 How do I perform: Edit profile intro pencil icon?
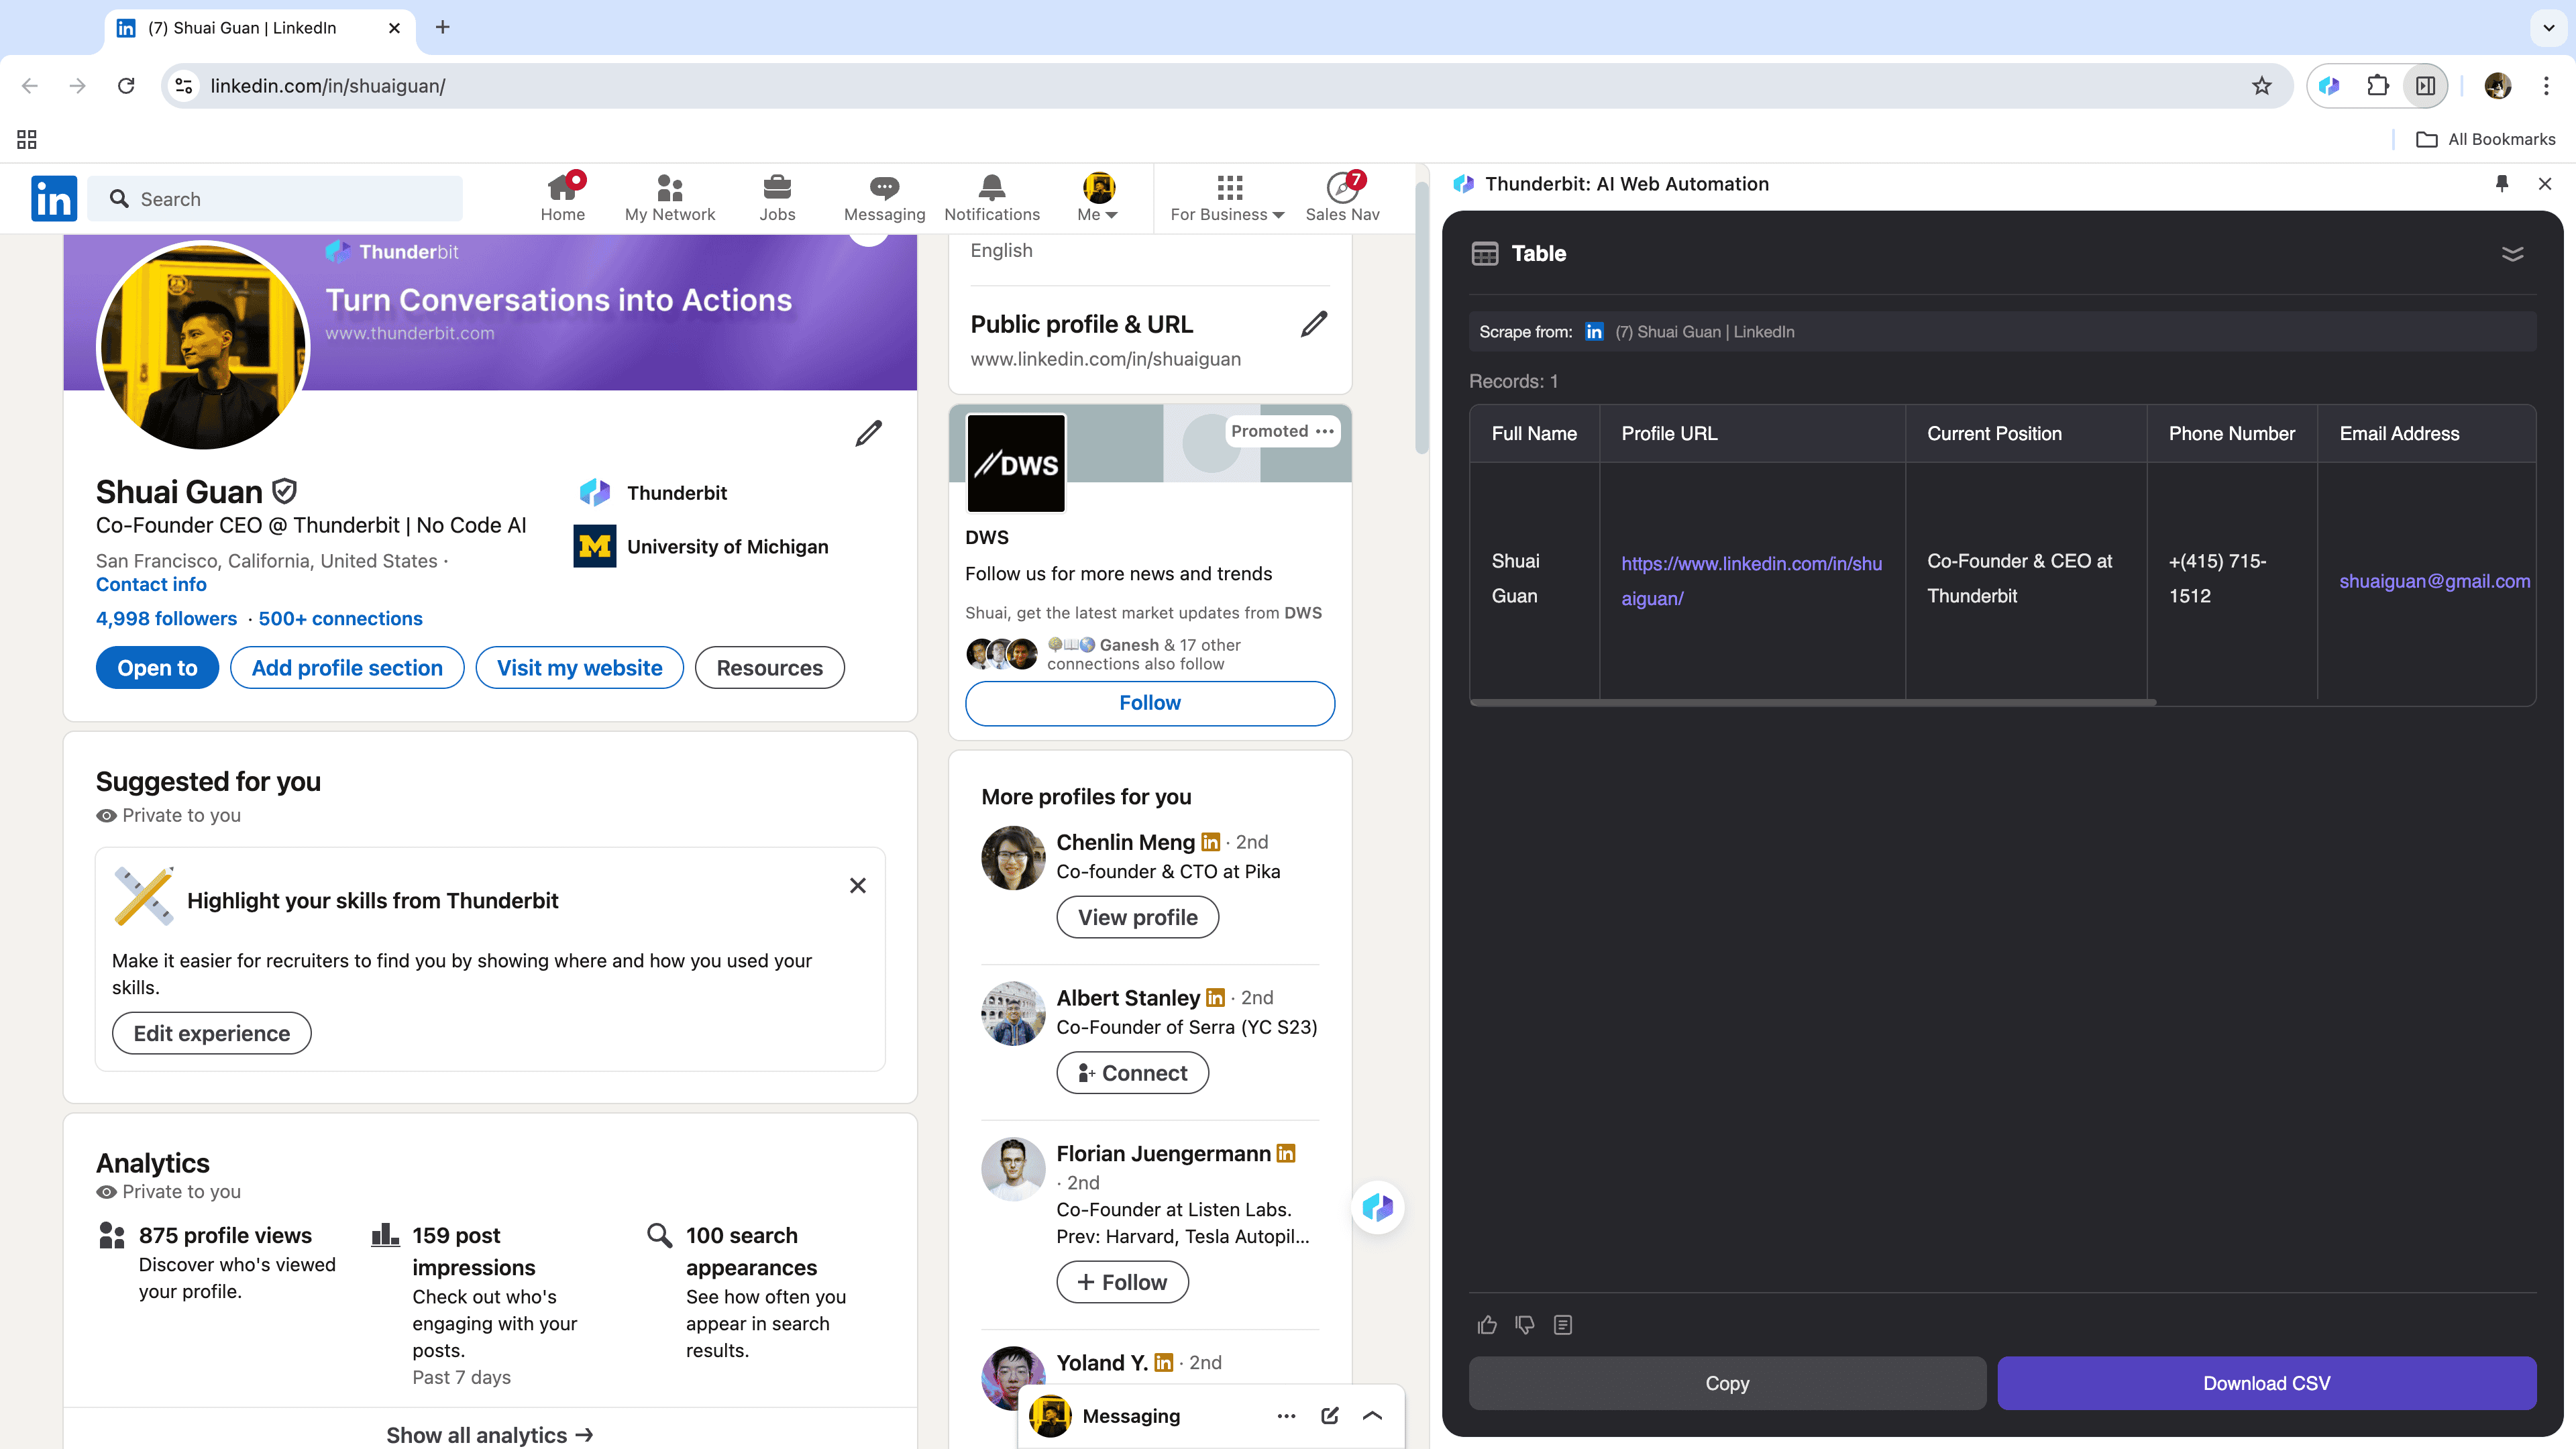[x=868, y=433]
